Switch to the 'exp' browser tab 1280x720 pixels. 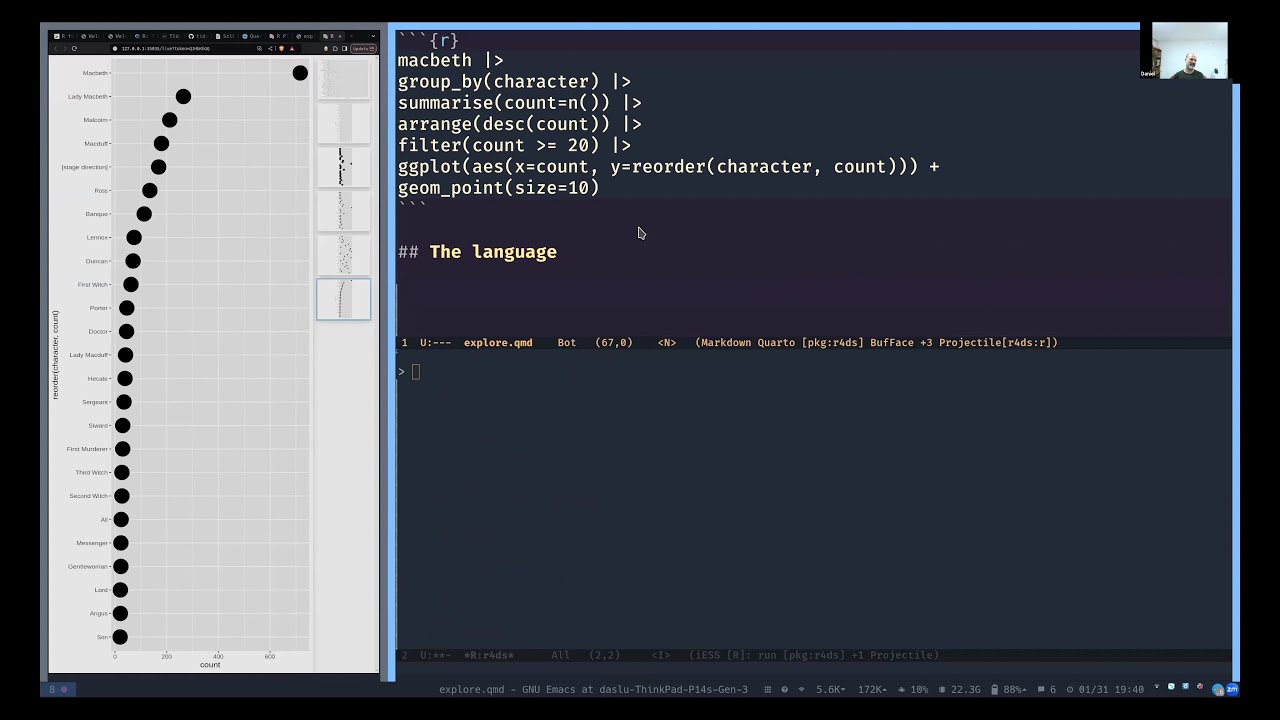(x=305, y=36)
